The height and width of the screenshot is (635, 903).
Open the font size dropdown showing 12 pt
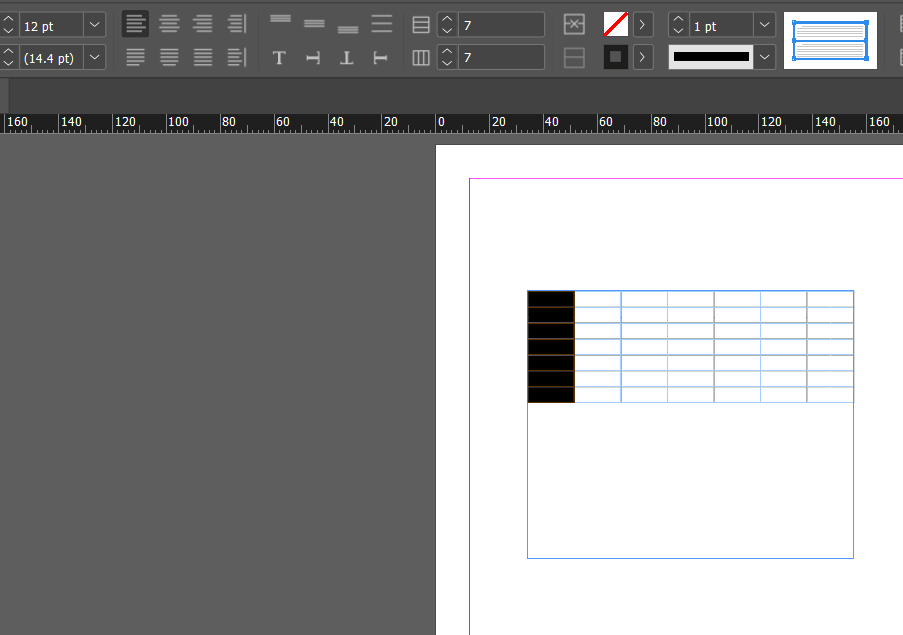click(94, 24)
